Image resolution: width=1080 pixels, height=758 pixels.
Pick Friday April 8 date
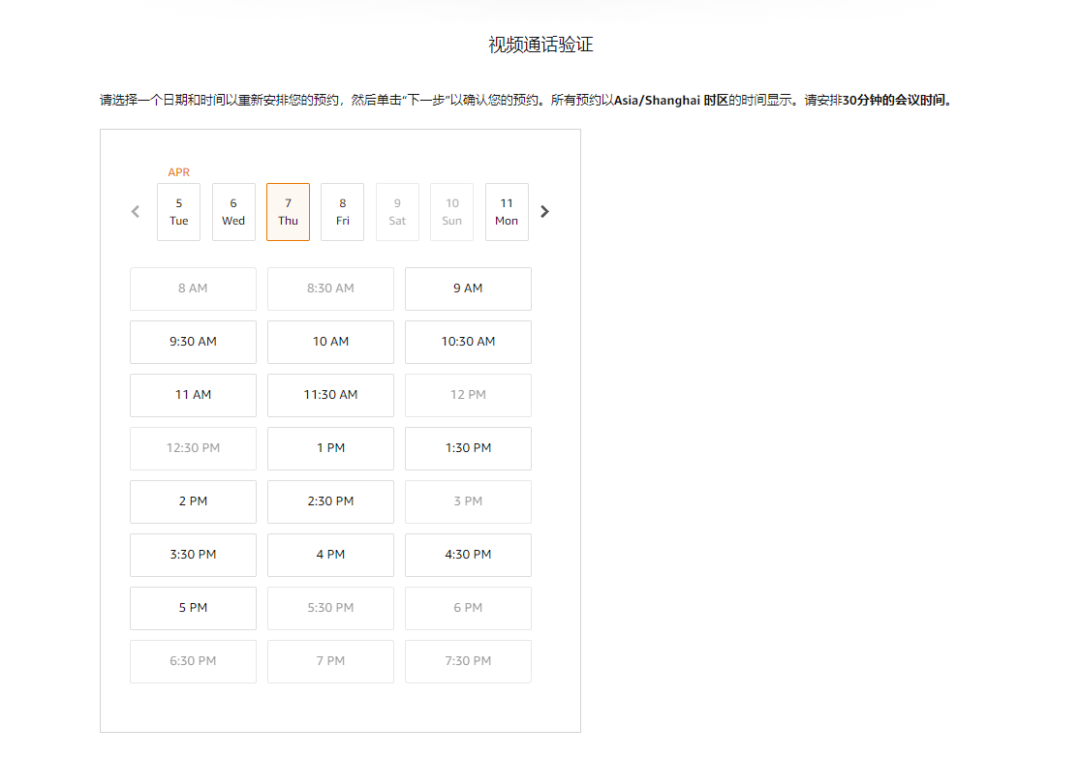click(342, 212)
